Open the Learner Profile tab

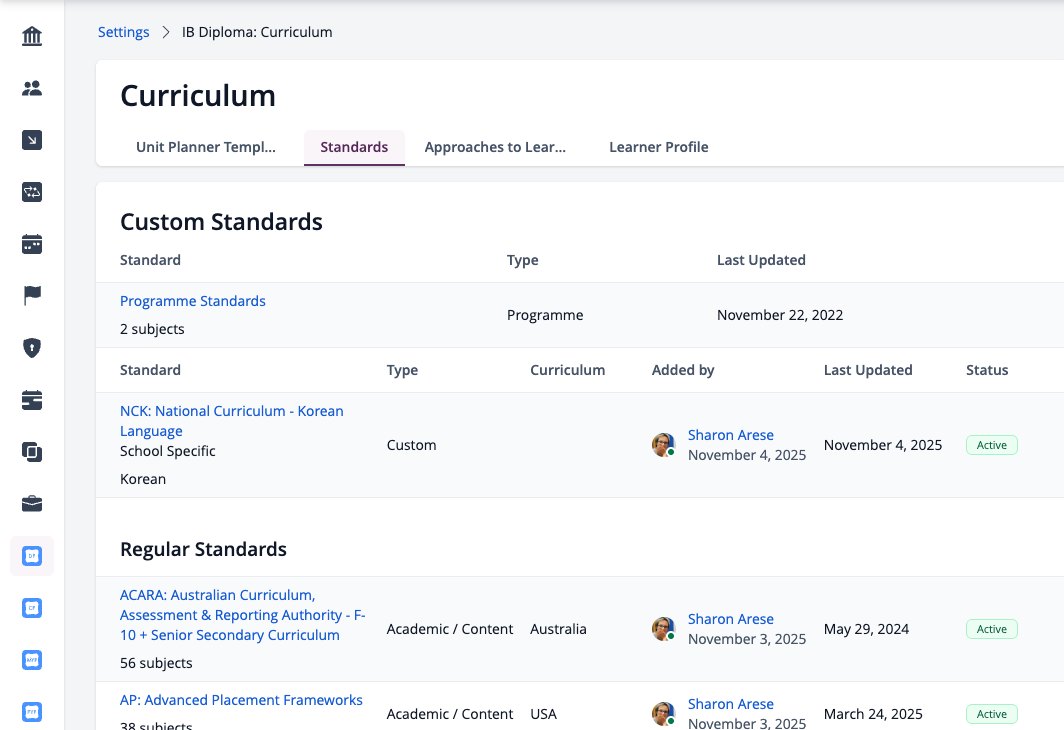(658, 147)
